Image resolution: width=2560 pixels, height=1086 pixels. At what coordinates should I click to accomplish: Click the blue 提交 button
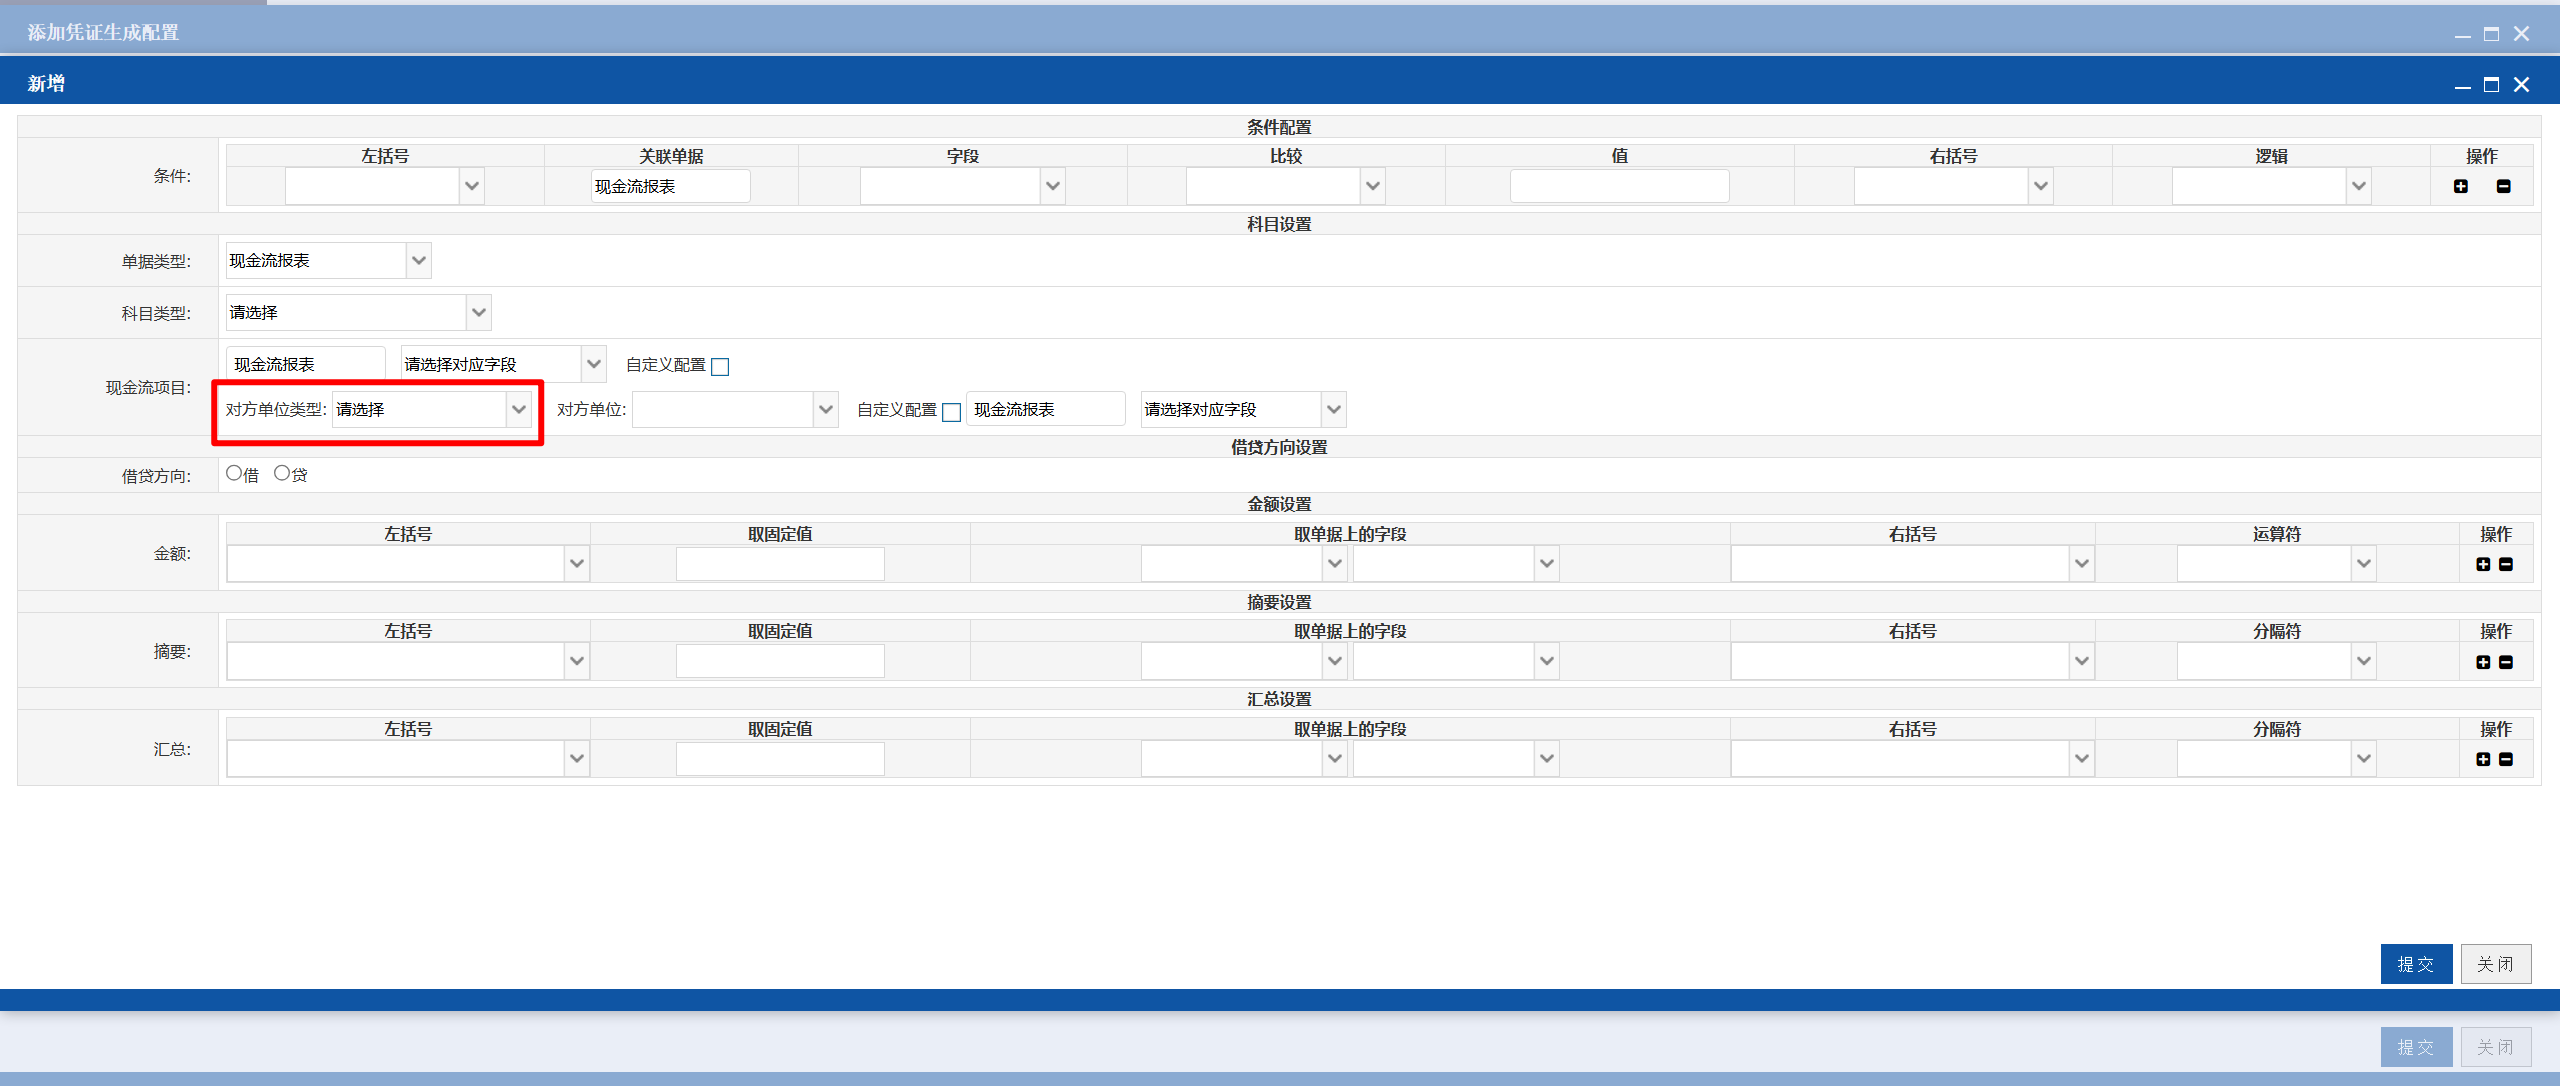point(2416,964)
